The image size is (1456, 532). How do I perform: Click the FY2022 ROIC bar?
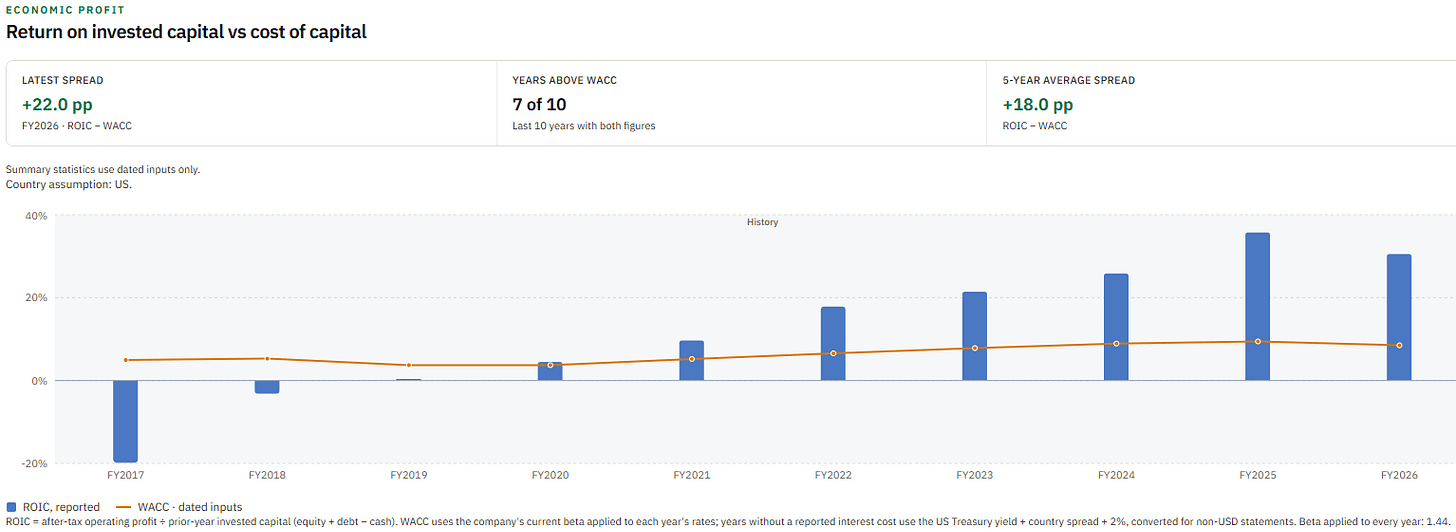pyautogui.click(x=833, y=344)
